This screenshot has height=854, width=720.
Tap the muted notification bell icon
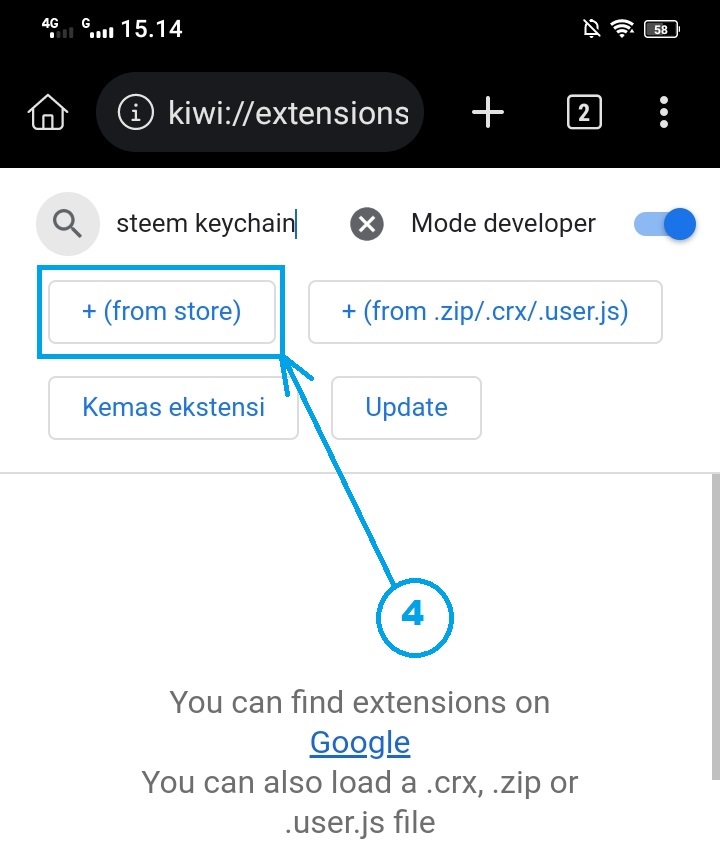[591, 29]
